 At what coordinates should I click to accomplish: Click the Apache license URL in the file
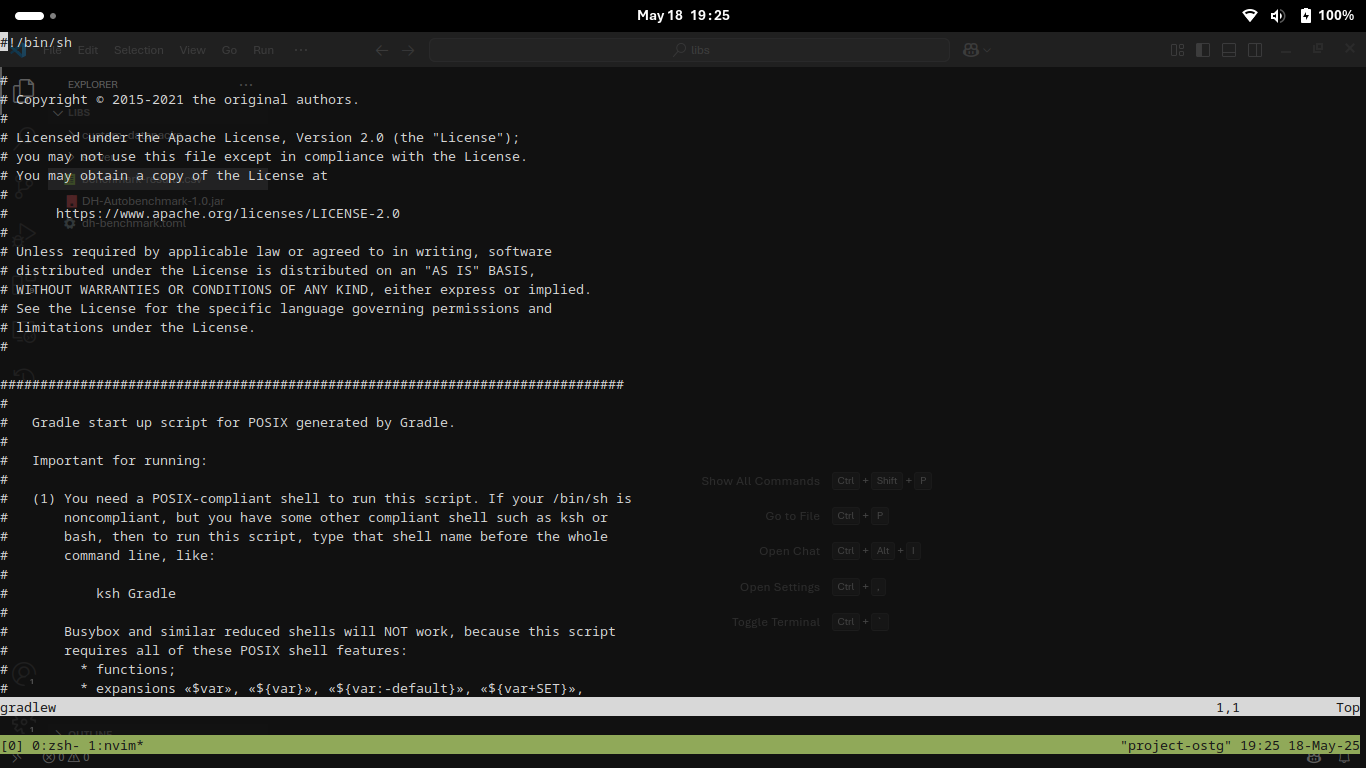click(228, 213)
